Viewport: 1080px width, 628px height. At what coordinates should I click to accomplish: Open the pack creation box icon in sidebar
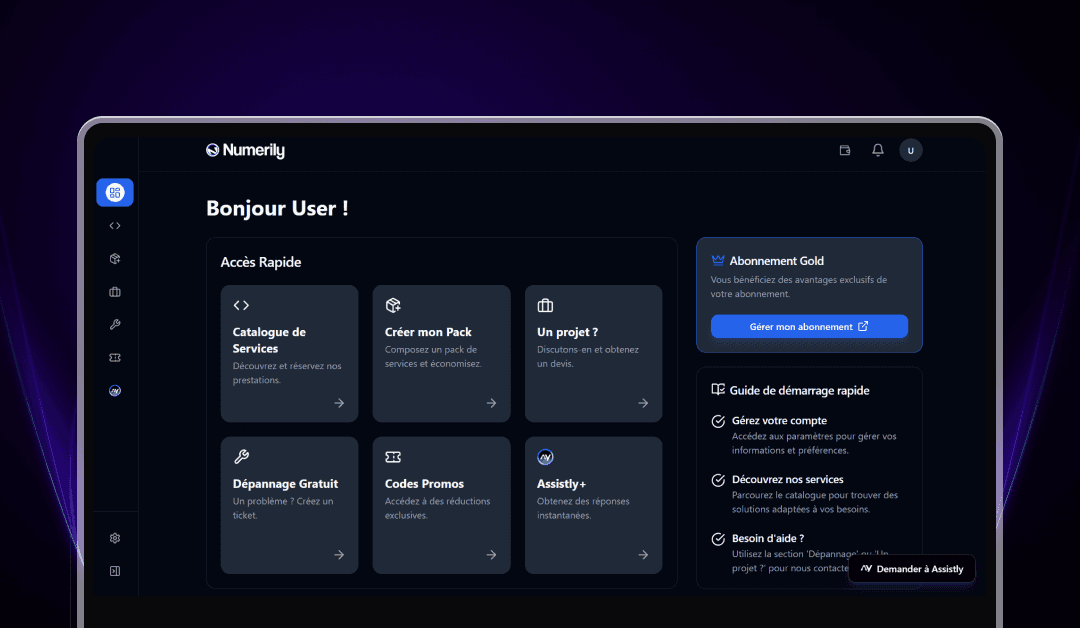click(x=115, y=259)
